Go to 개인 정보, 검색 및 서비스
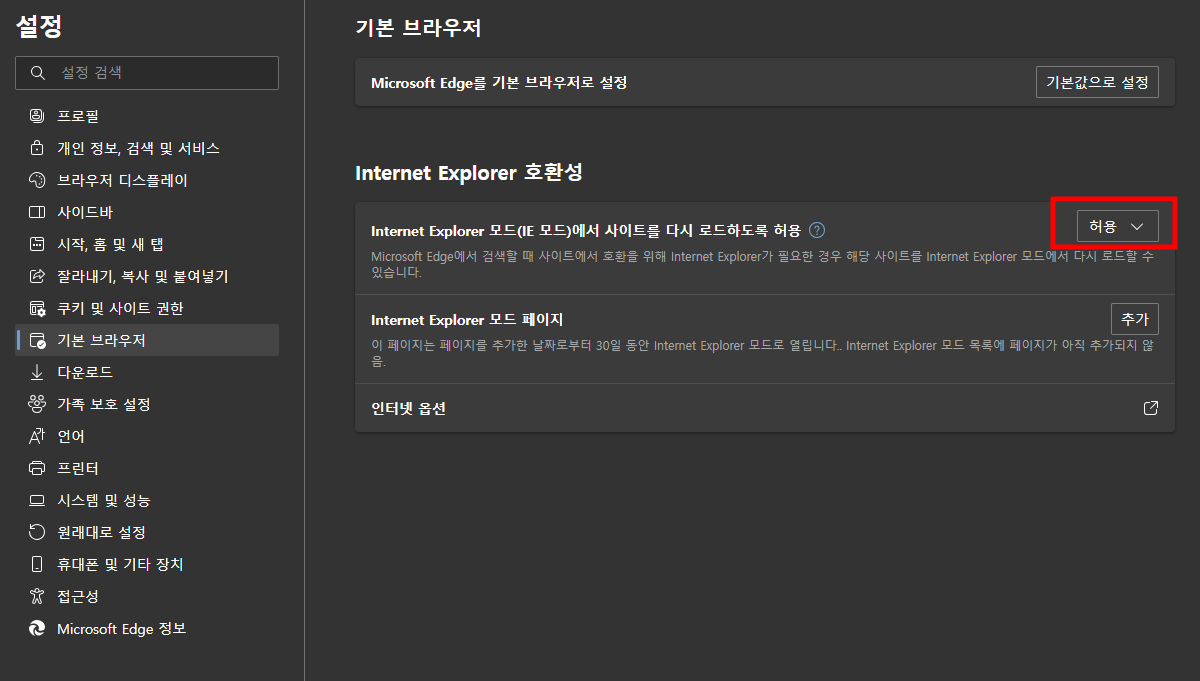Screen dimensions: 1200x681 click(x=148, y=148)
